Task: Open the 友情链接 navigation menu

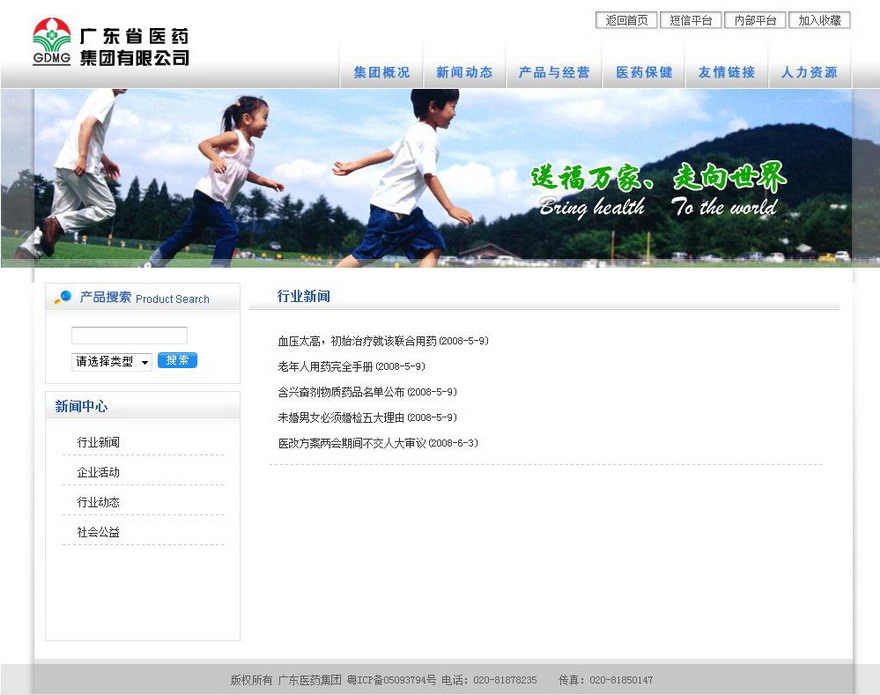Action: pyautogui.click(x=726, y=72)
